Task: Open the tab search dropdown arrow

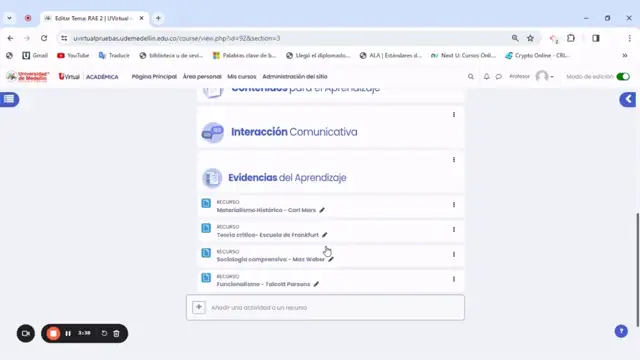Action: (x=9, y=18)
